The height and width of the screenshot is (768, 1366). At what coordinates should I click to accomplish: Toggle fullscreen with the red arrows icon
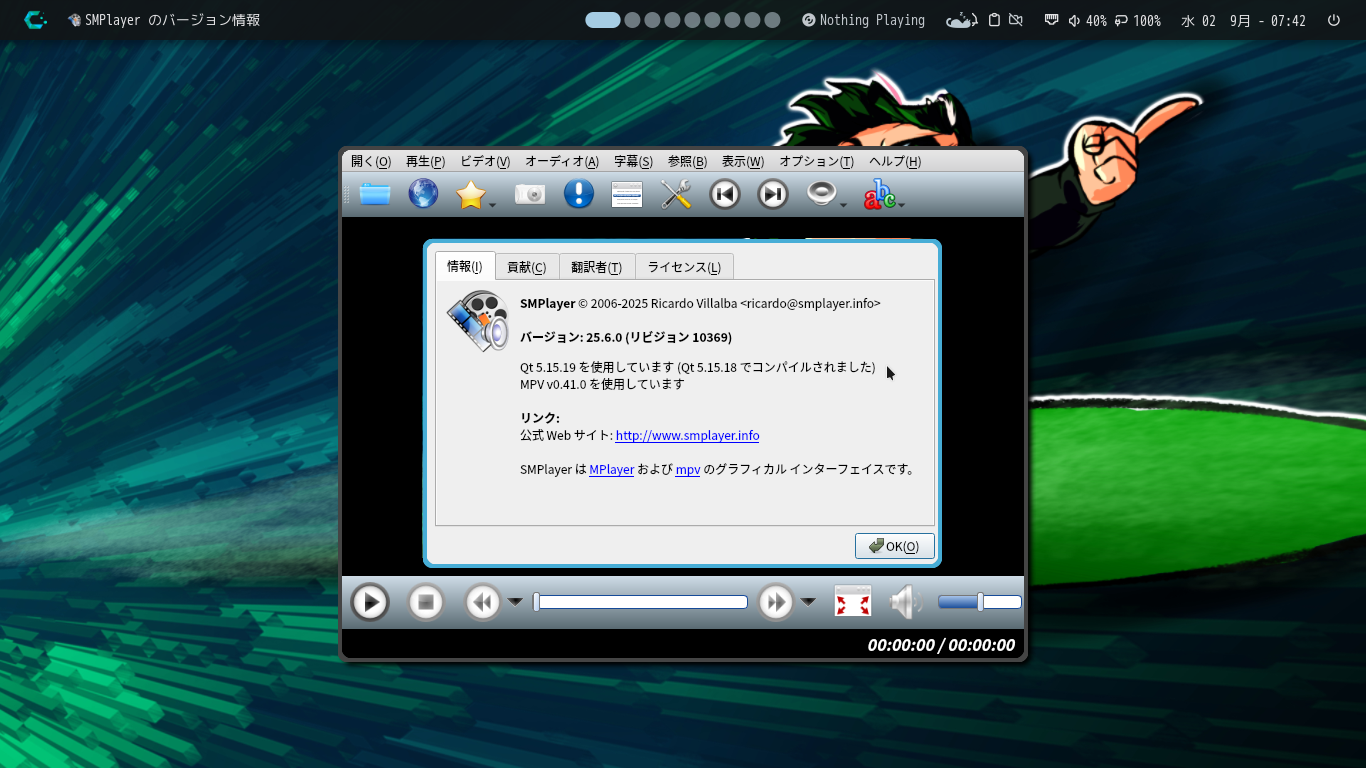coord(853,602)
